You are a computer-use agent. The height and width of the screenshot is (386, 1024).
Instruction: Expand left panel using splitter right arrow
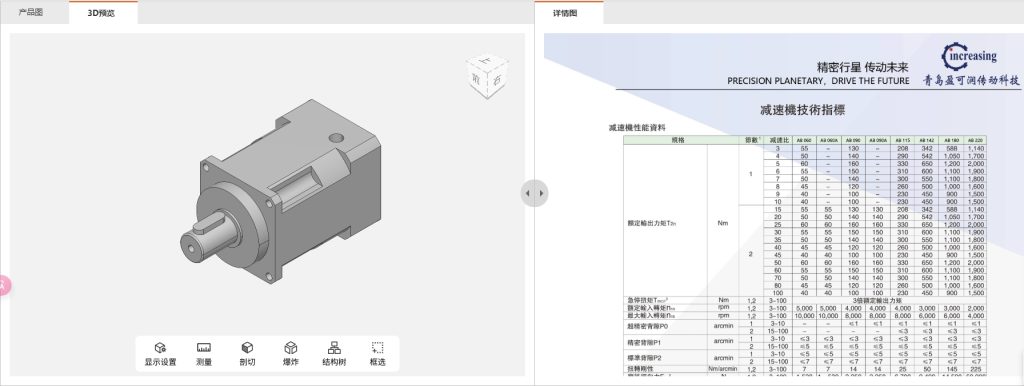(x=541, y=193)
